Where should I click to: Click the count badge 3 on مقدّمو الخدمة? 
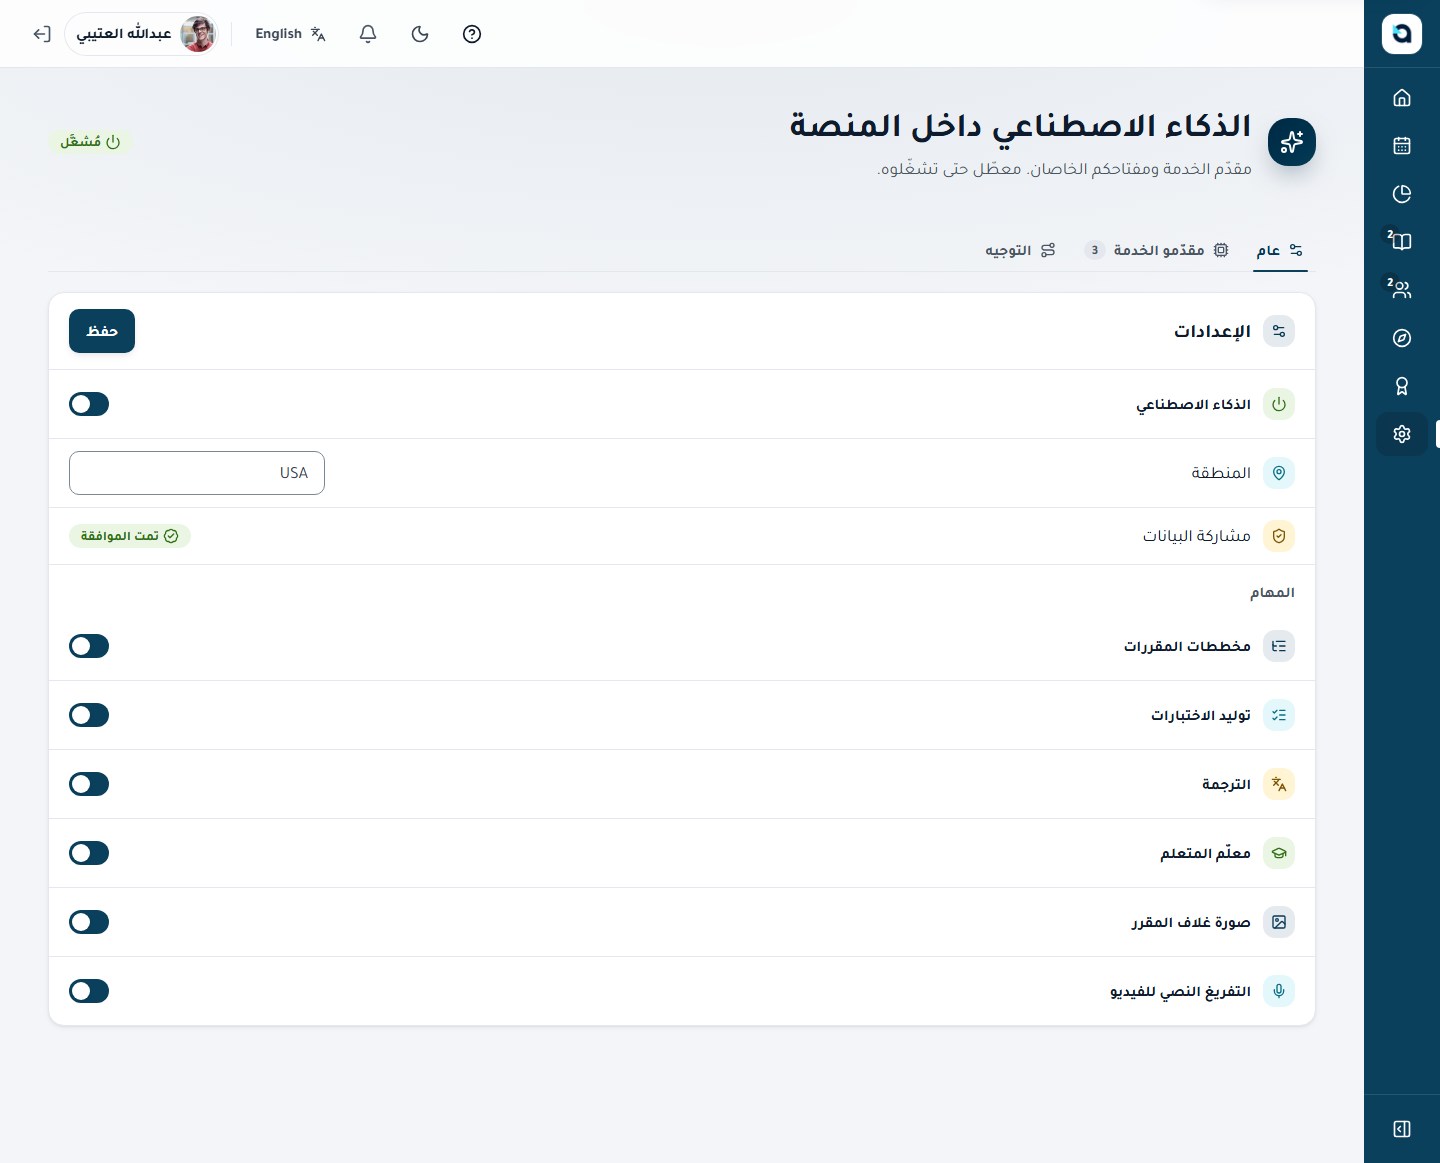click(1095, 250)
